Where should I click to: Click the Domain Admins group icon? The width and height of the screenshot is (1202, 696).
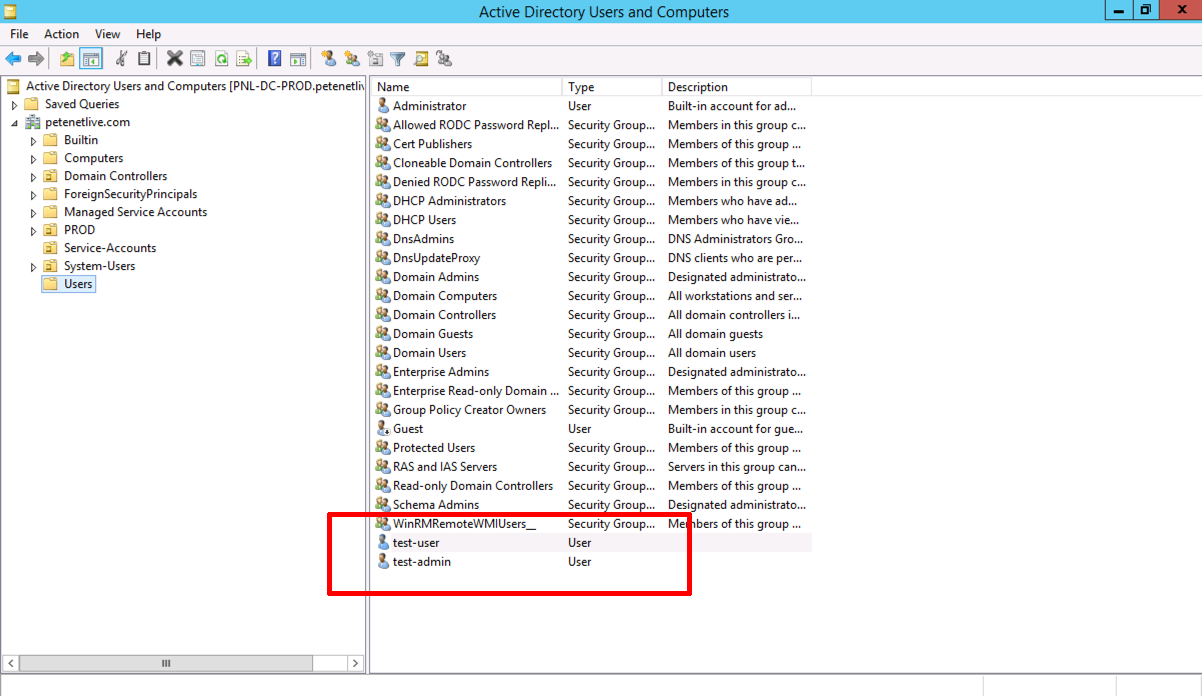pyautogui.click(x=382, y=277)
